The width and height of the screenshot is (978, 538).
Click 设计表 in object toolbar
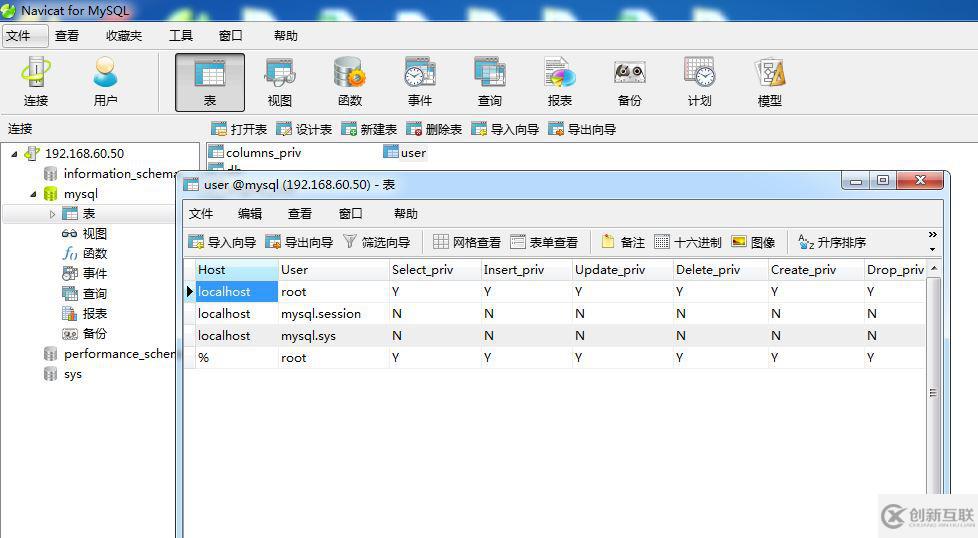point(304,129)
